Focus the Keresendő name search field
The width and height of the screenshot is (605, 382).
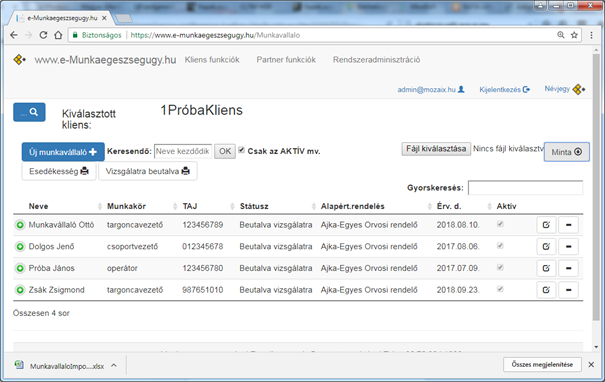coord(183,151)
